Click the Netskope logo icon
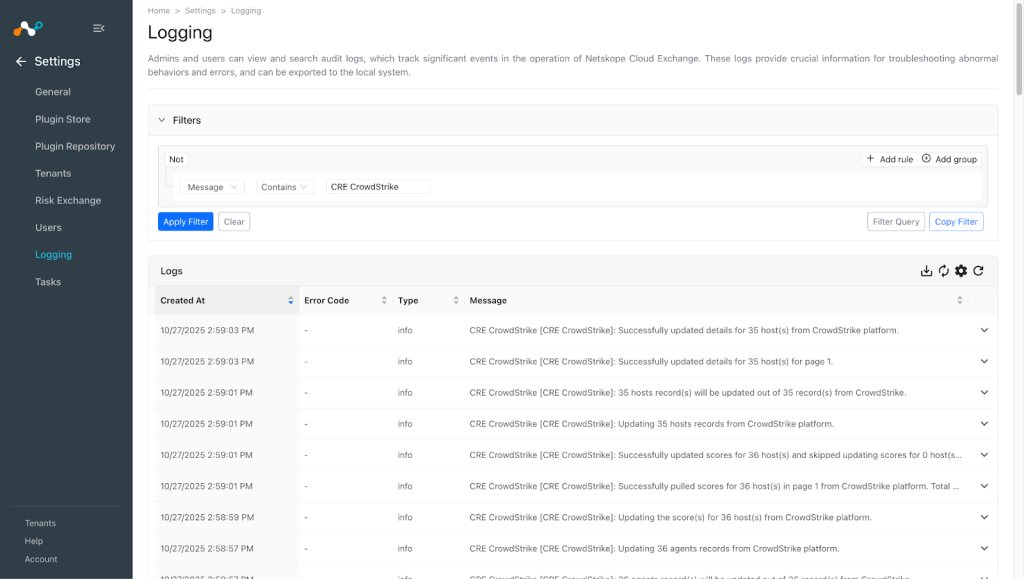The image size is (1024, 579). point(27,28)
